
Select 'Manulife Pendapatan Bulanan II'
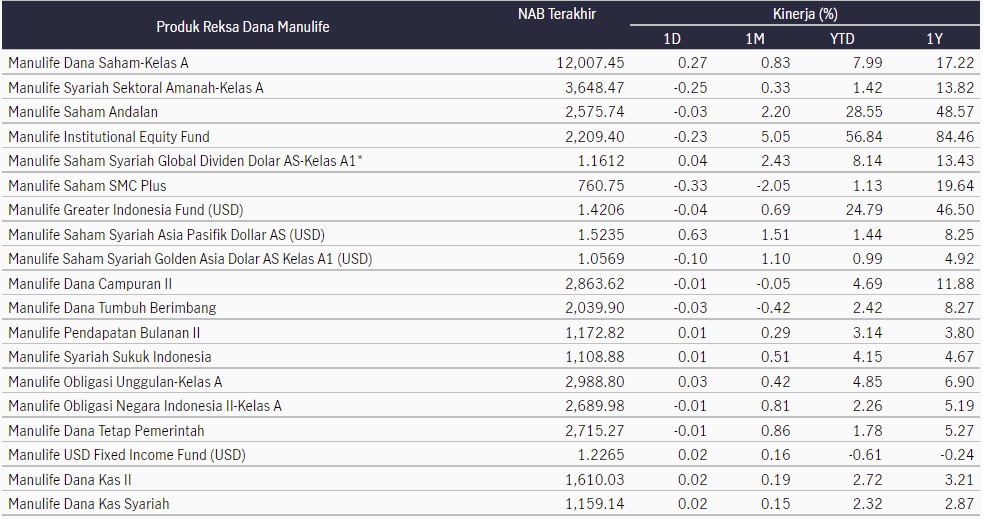pos(104,333)
